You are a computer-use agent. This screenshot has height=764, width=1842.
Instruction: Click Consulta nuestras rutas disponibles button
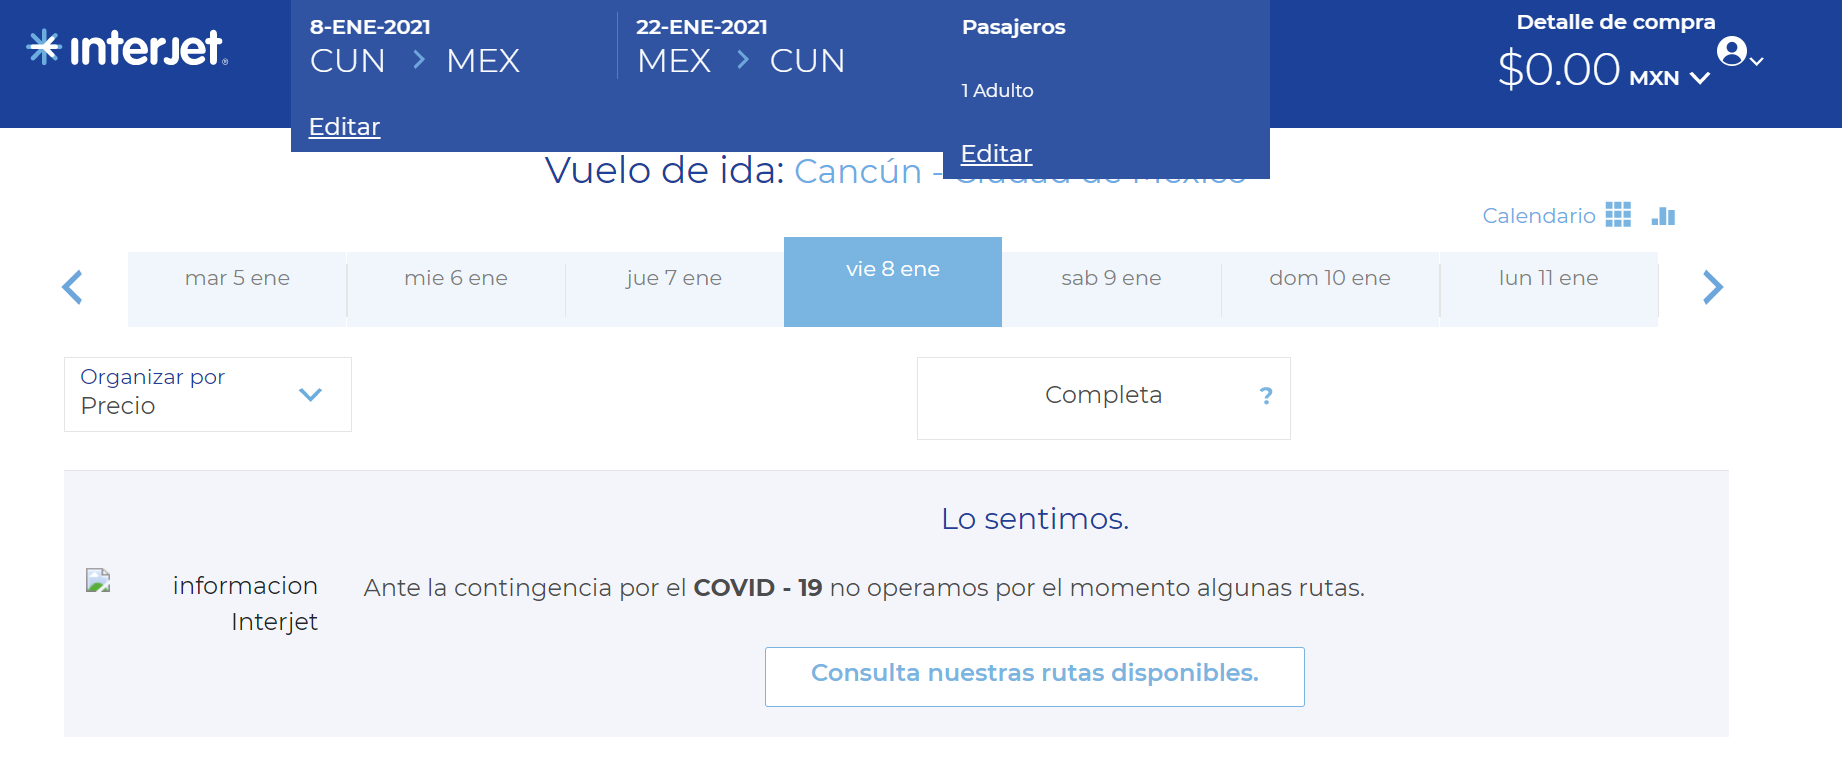click(x=1035, y=677)
